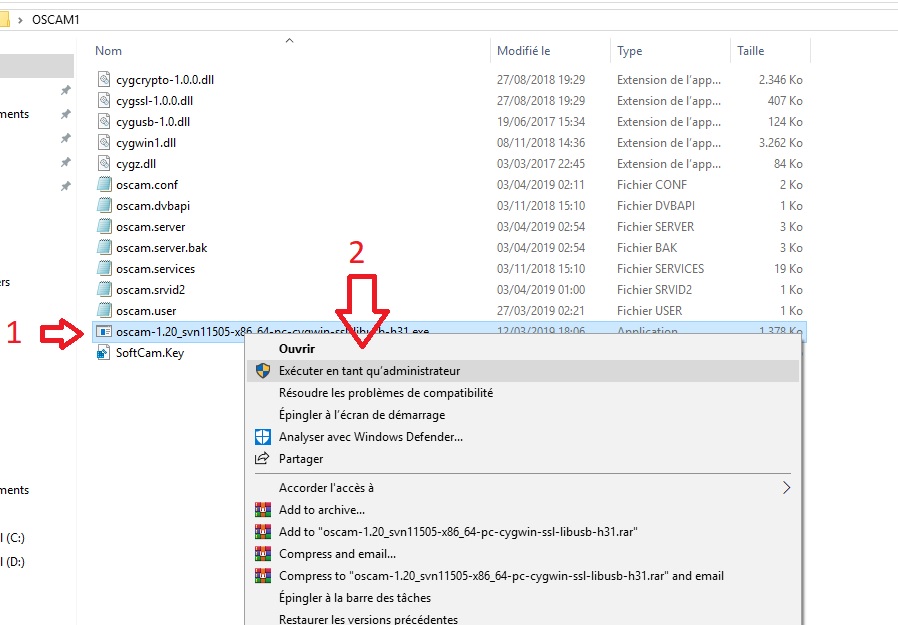898x625 pixels.
Task: Select Compress to oscam rar and email
Action: coord(501,575)
